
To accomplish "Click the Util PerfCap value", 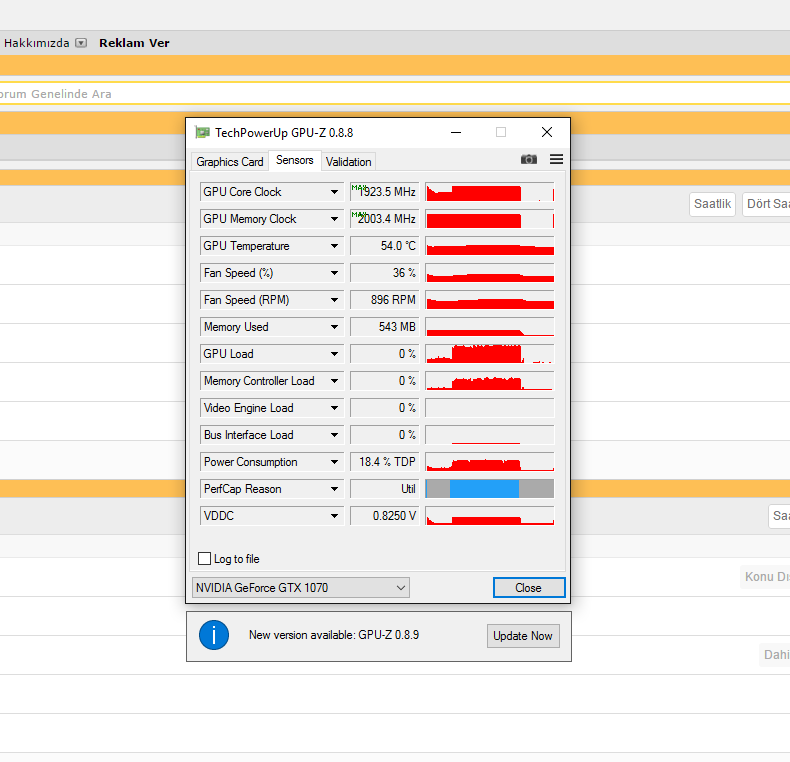I will (x=385, y=489).
